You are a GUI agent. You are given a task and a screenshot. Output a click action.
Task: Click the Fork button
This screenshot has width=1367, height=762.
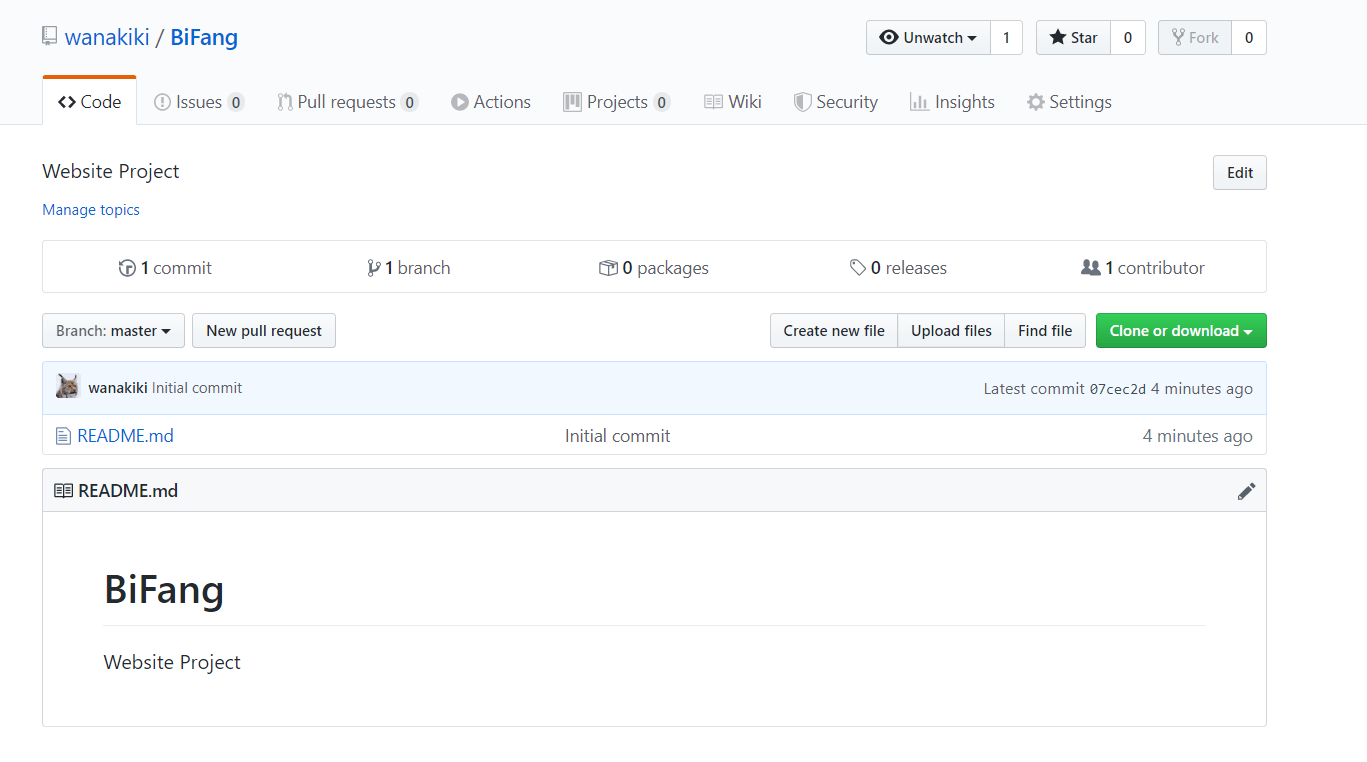pos(1195,38)
